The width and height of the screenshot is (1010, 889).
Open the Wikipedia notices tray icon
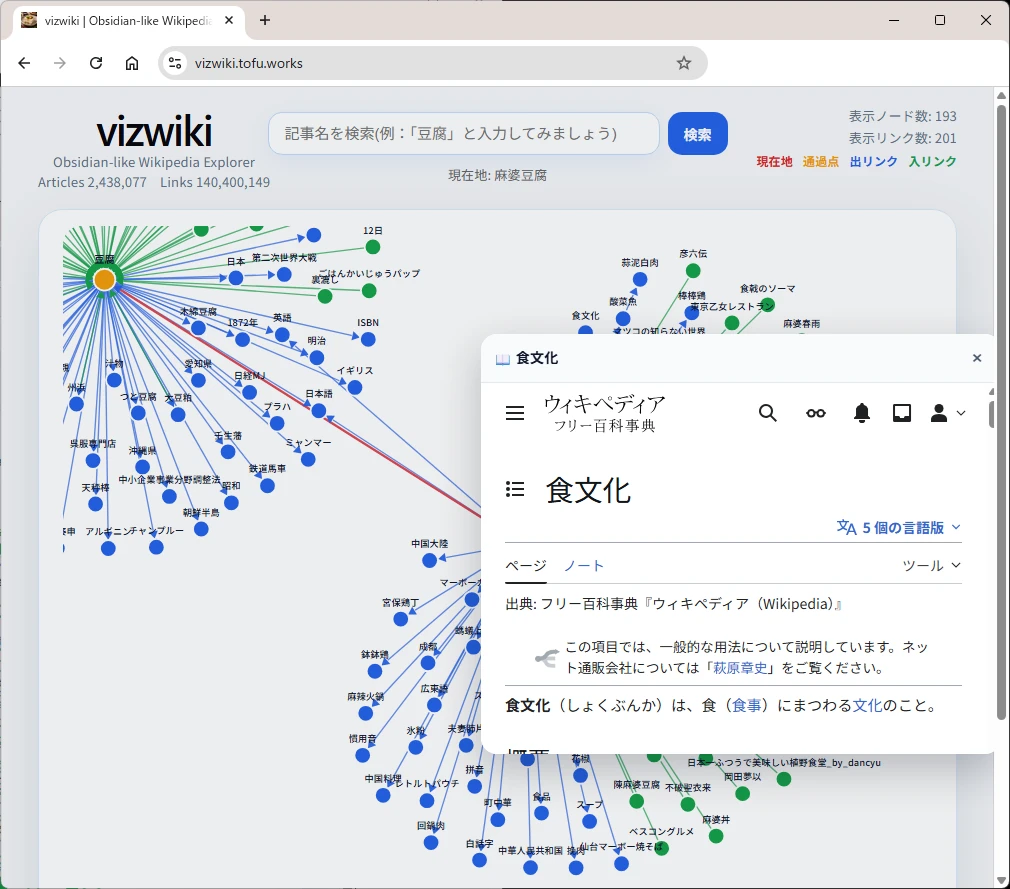click(902, 413)
